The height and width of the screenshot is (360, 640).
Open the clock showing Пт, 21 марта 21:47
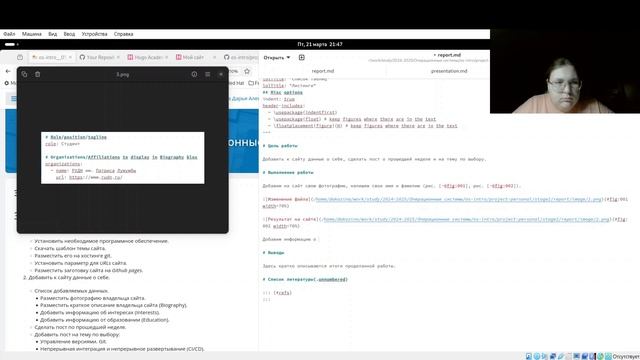tap(320, 44)
